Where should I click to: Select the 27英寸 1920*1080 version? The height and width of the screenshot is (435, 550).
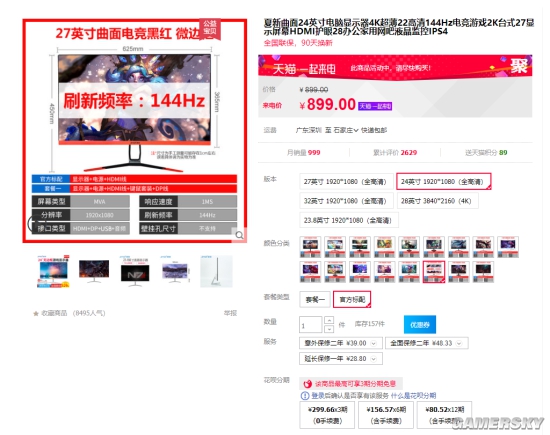click(x=346, y=182)
